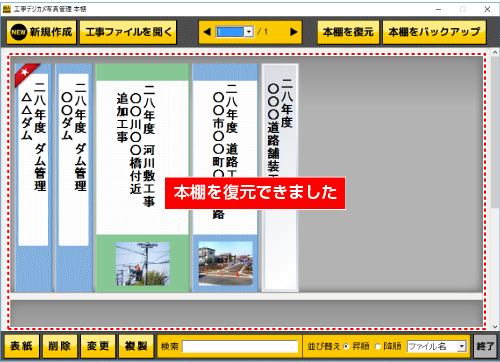Click the next page arrow icon

pyautogui.click(x=294, y=32)
